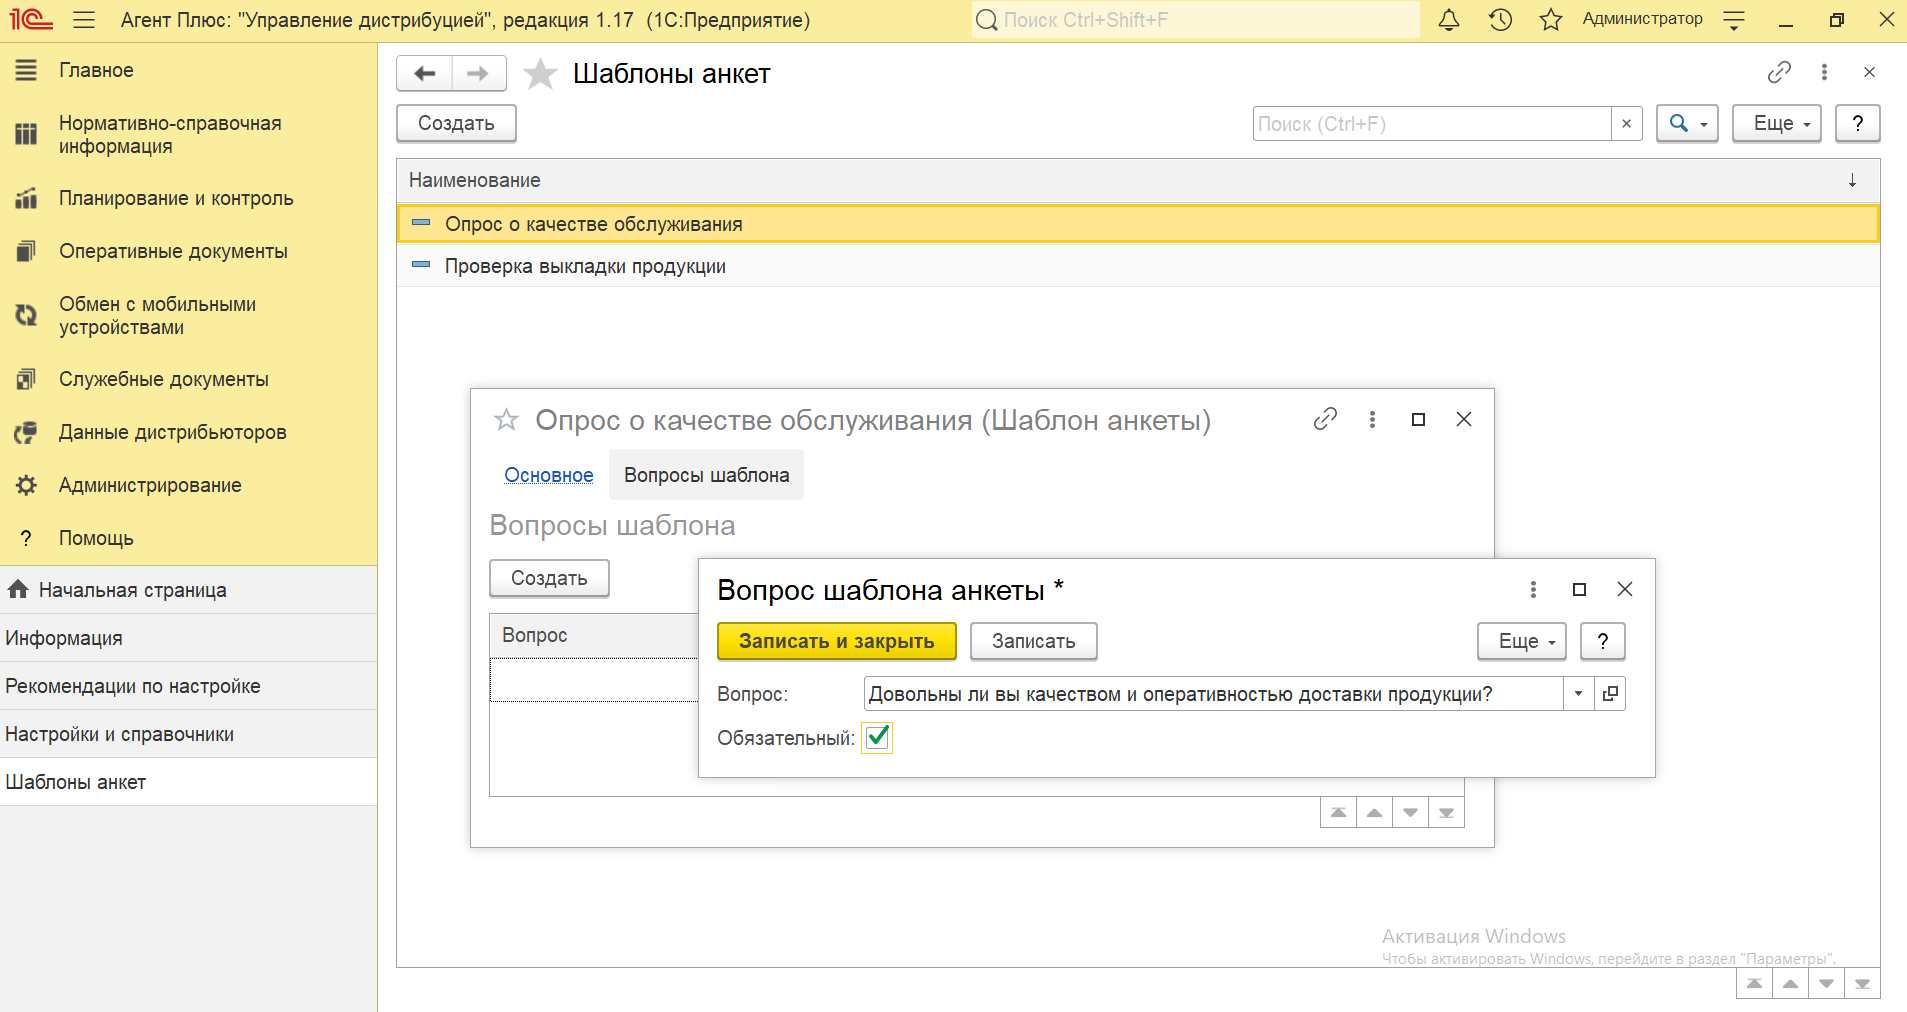Open the hamburger functions menu in title bar

[84, 20]
